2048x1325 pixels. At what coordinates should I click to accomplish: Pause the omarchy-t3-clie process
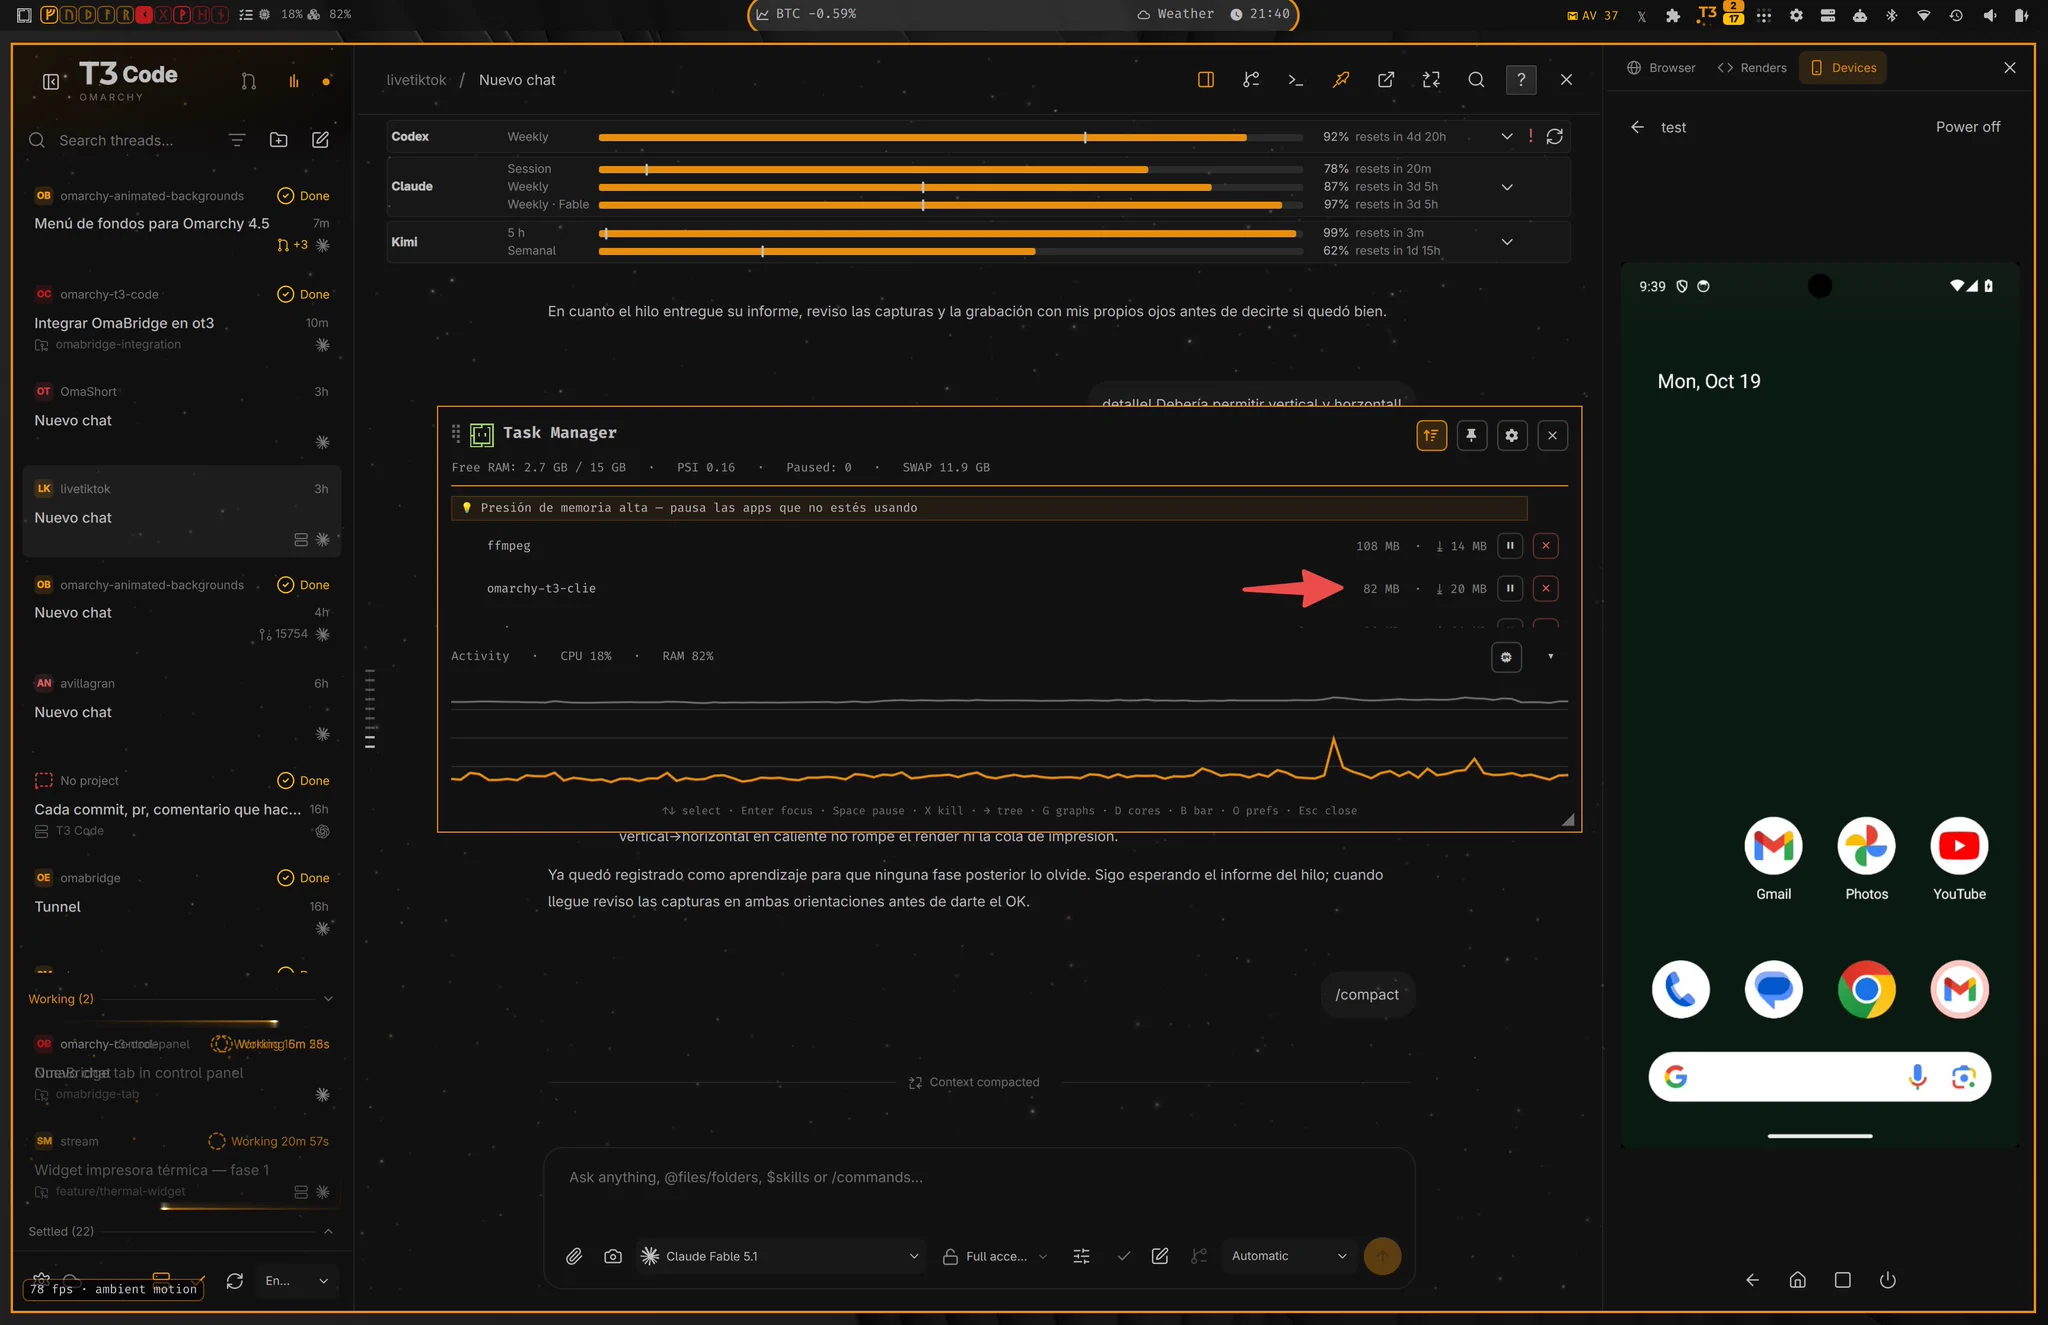(x=1510, y=589)
